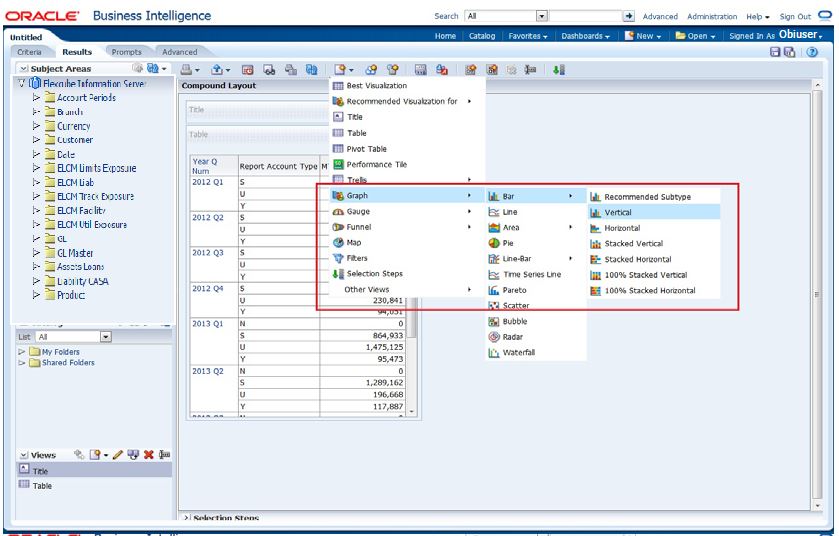Click the Catalog link
The width and height of the screenshot is (839, 536).
click(x=482, y=36)
